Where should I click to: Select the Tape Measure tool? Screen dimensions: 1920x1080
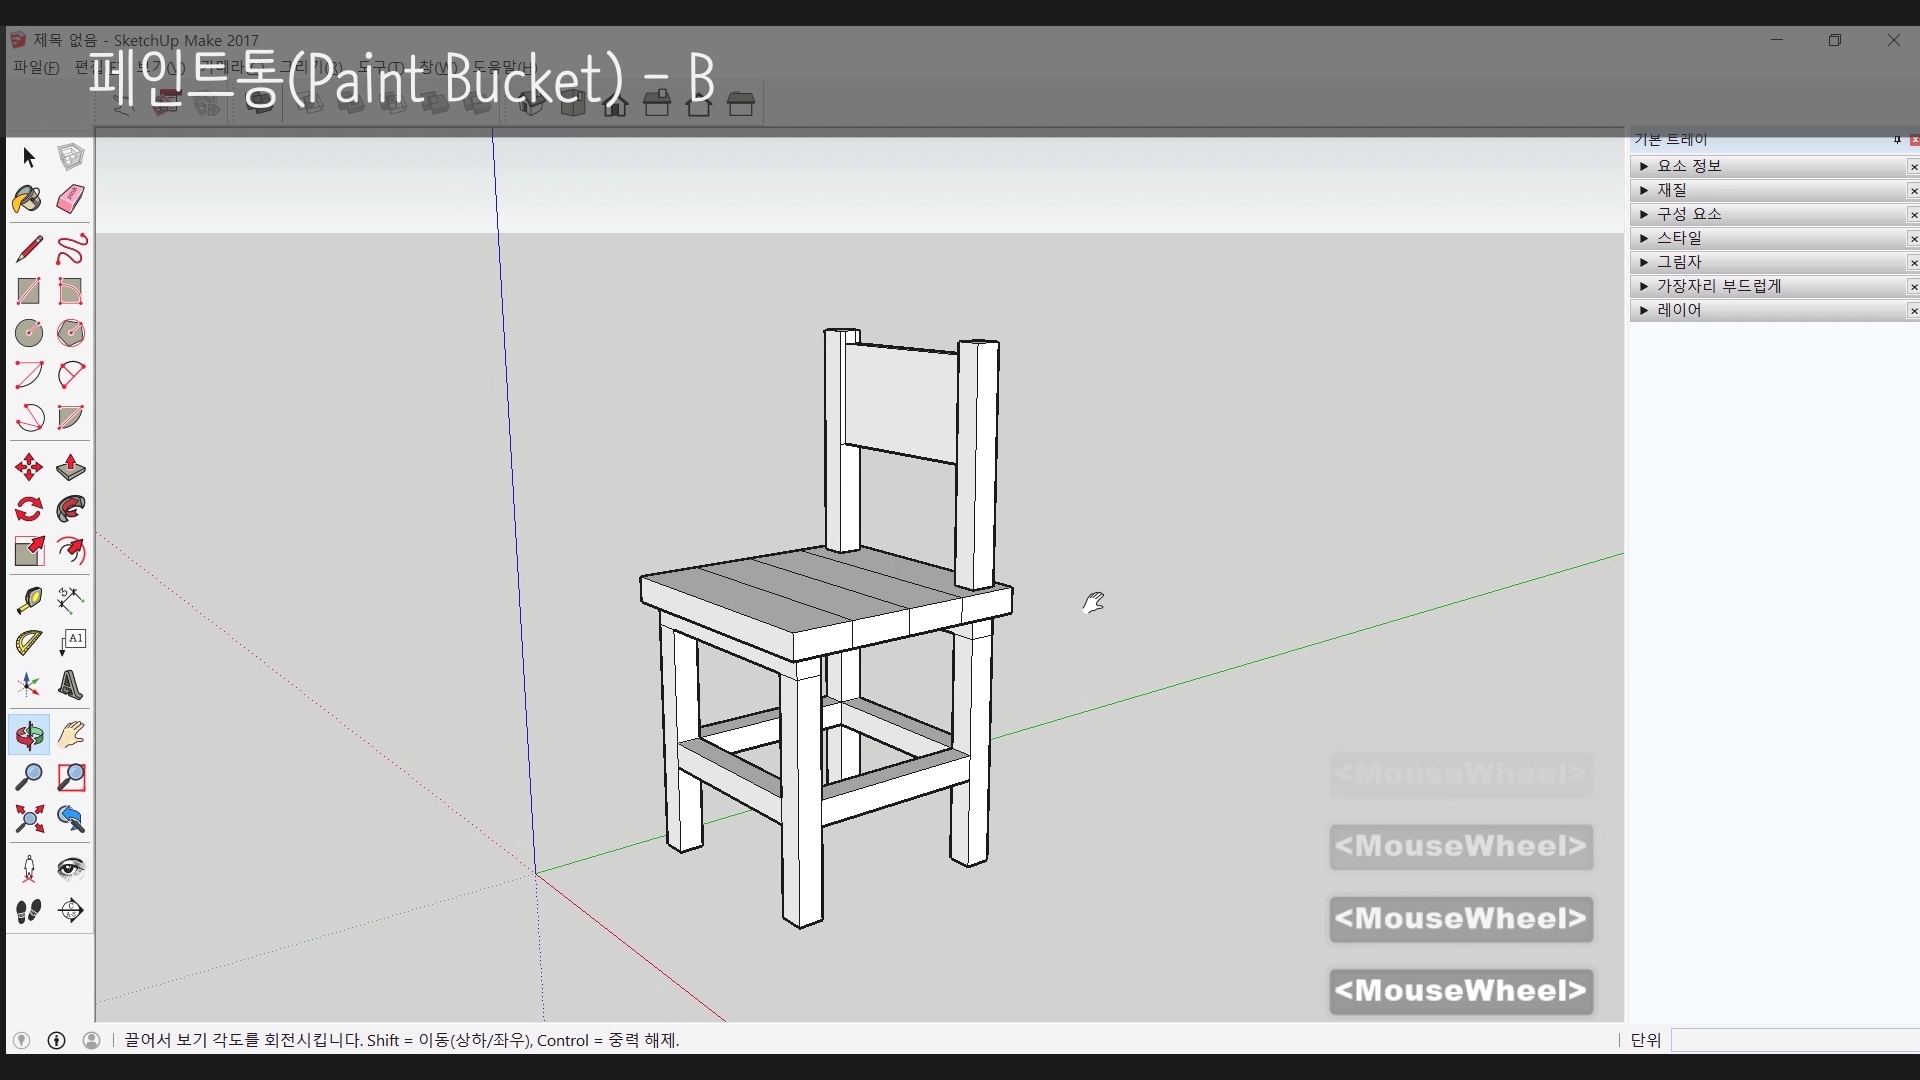(28, 600)
